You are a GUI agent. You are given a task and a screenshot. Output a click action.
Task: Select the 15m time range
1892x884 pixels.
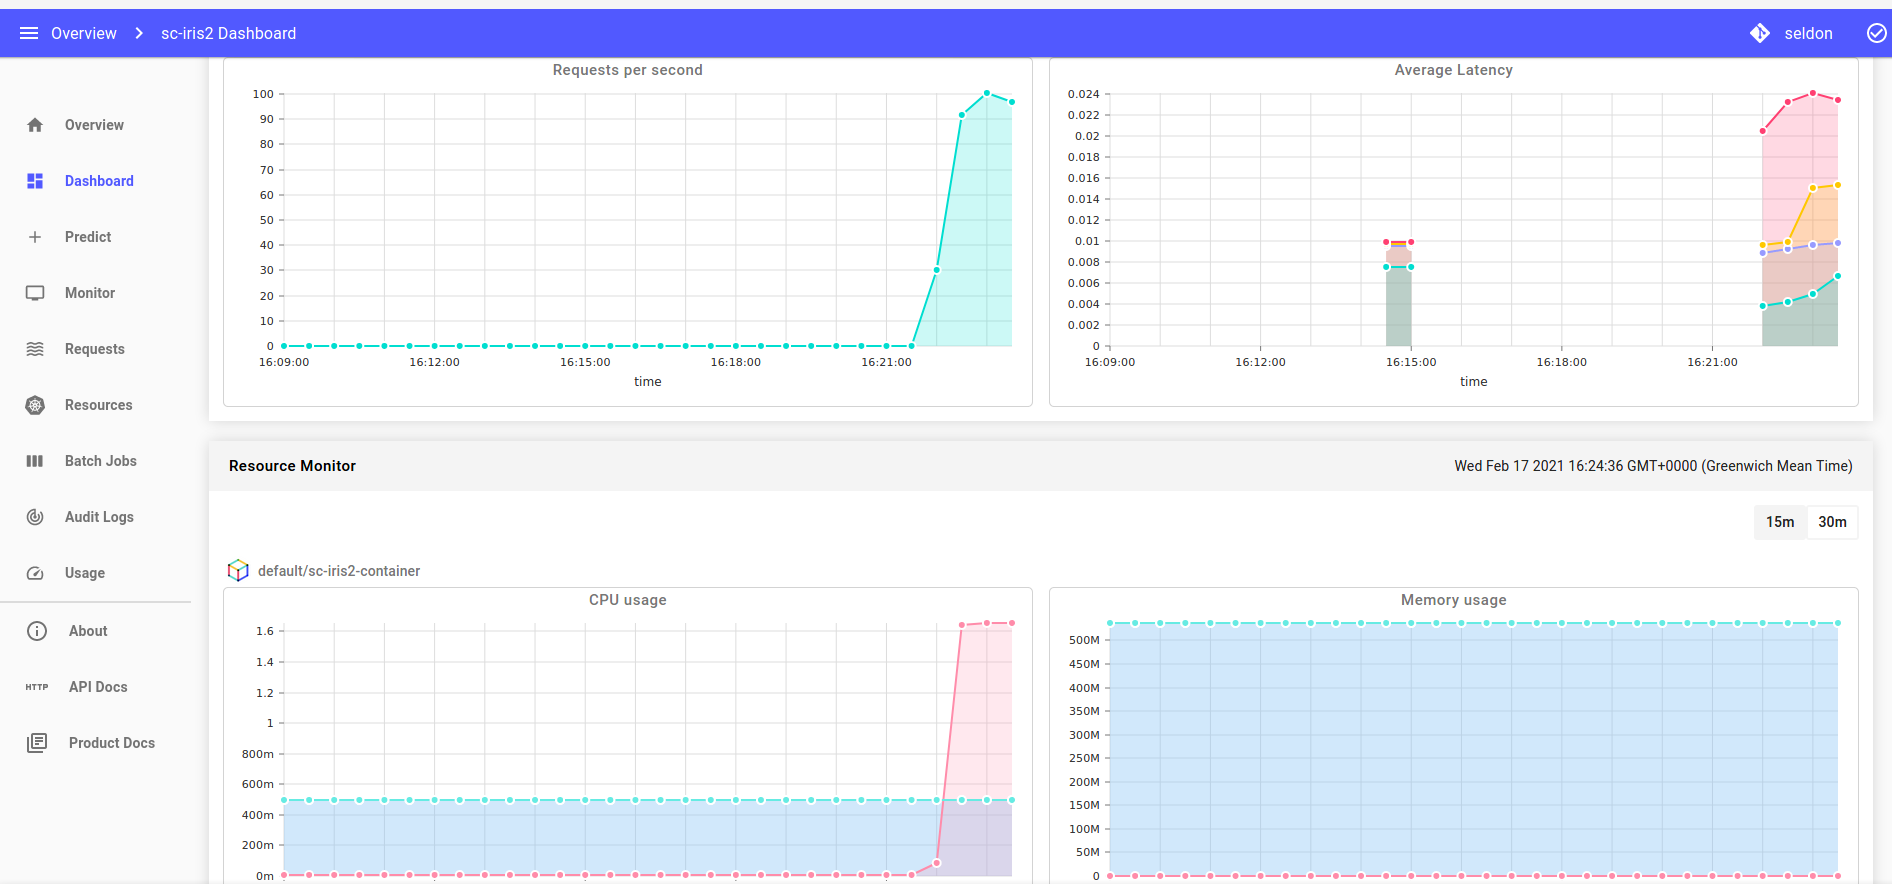[1780, 522]
